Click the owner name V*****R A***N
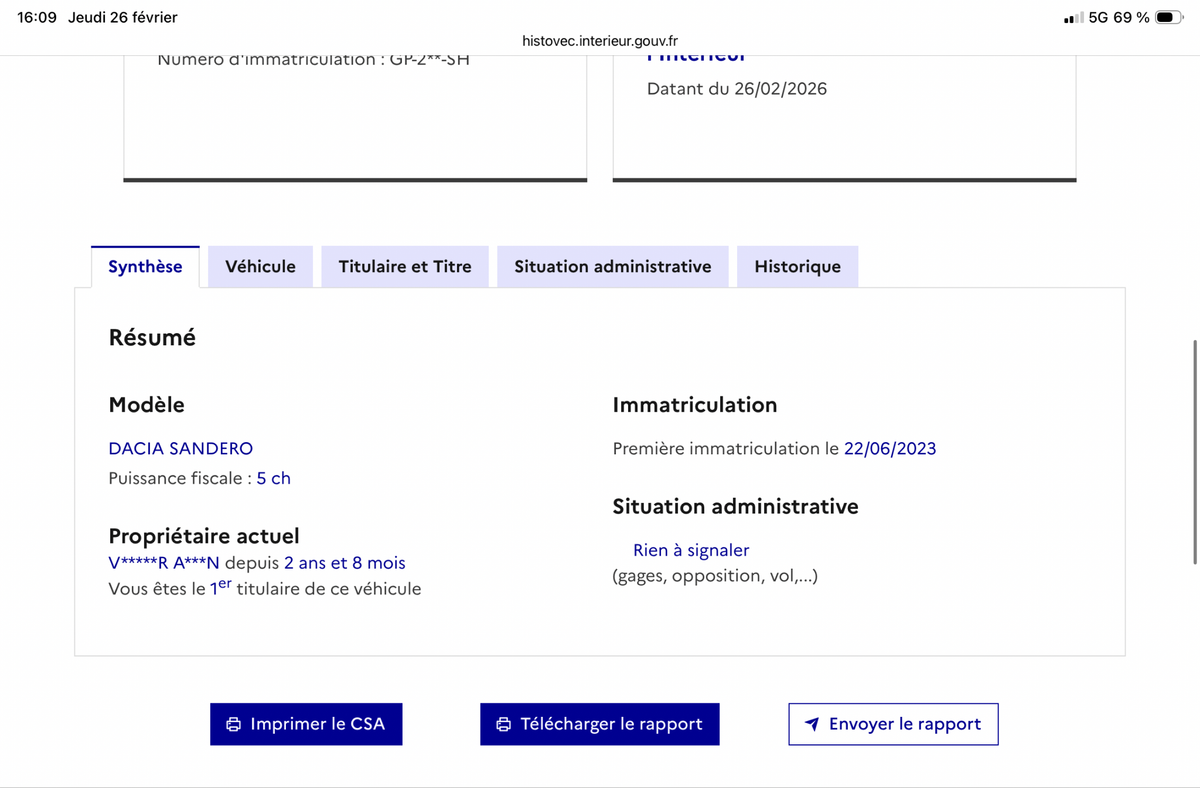Viewport: 1200px width, 788px height. tap(164, 563)
